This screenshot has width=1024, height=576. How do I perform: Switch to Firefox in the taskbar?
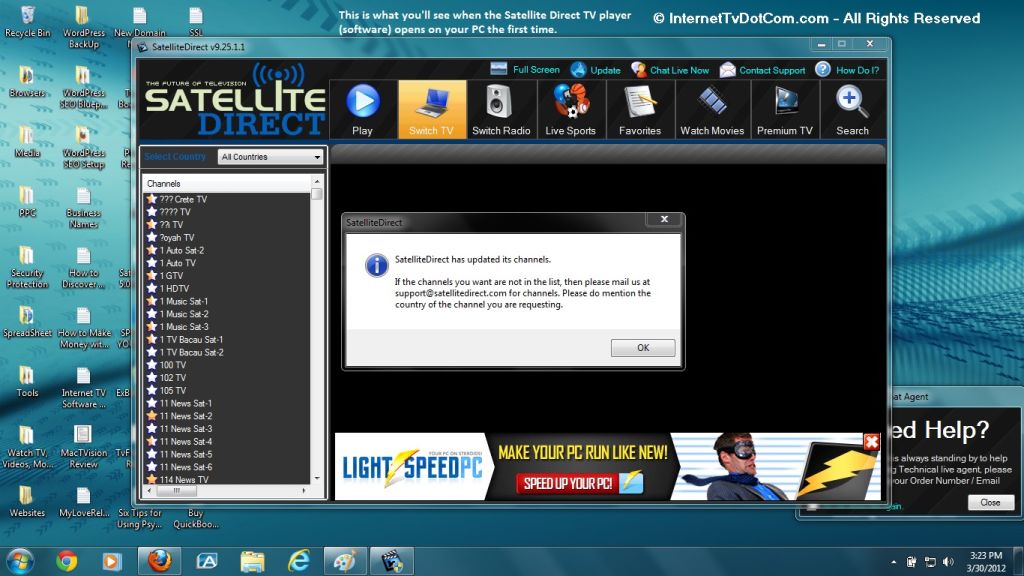pyautogui.click(x=159, y=561)
